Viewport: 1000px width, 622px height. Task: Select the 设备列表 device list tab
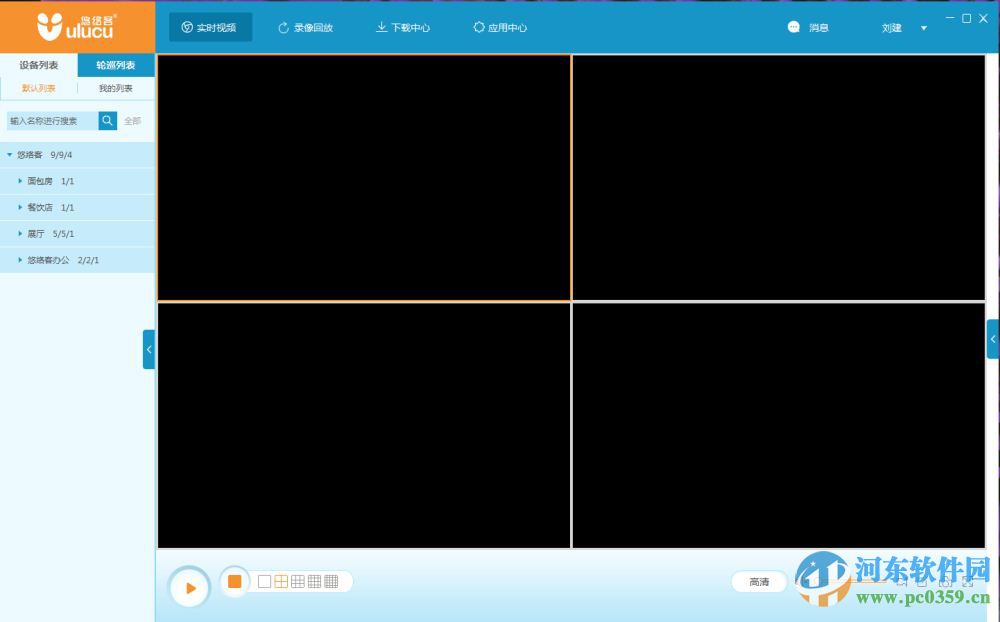coord(39,65)
